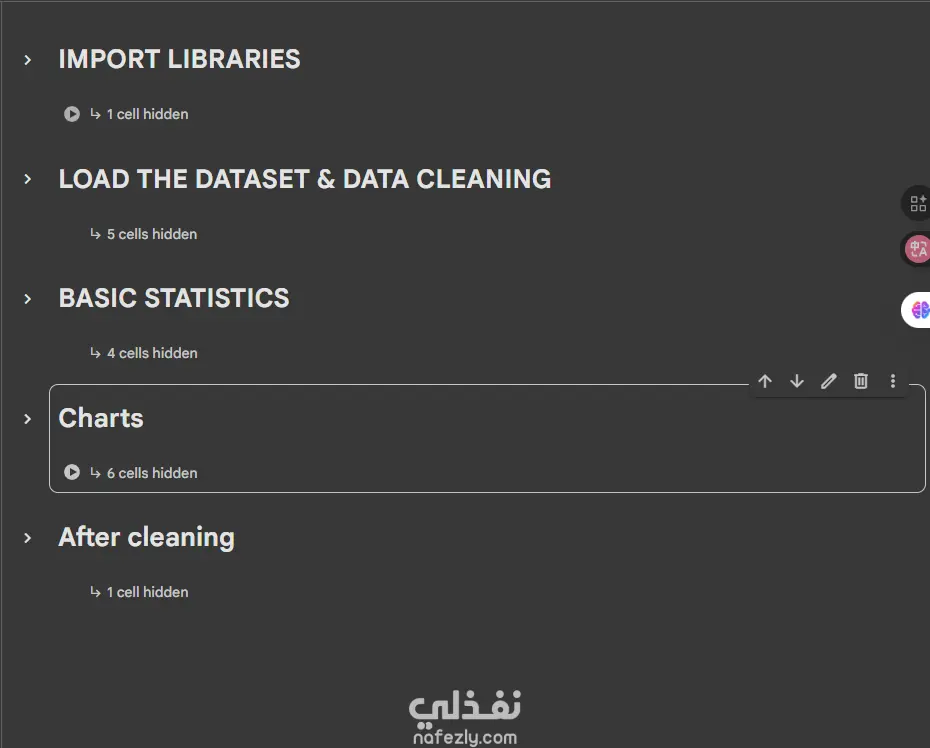Expand the BASIC STATISTICS section chevron

pyautogui.click(x=28, y=298)
